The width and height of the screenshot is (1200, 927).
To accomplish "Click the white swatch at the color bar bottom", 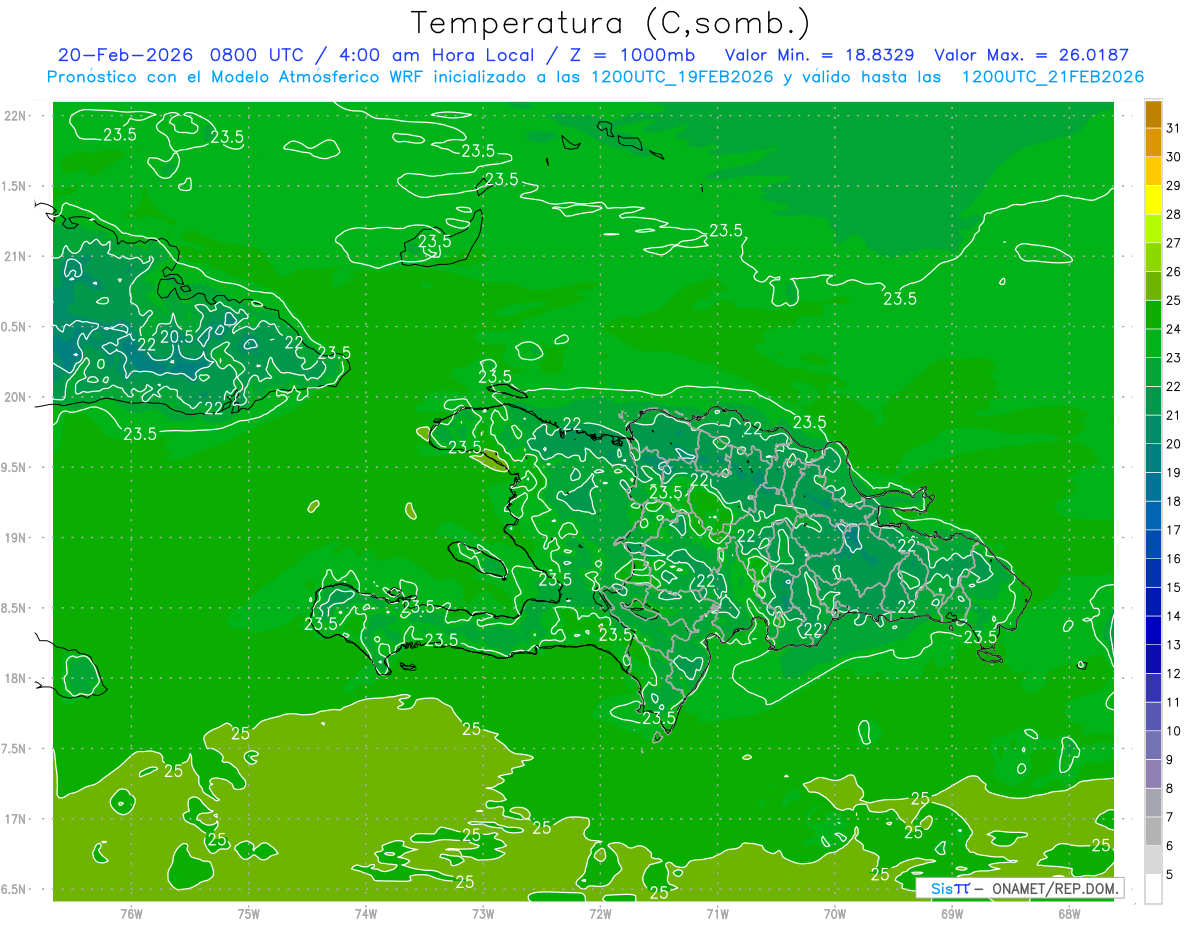I will (1153, 888).
